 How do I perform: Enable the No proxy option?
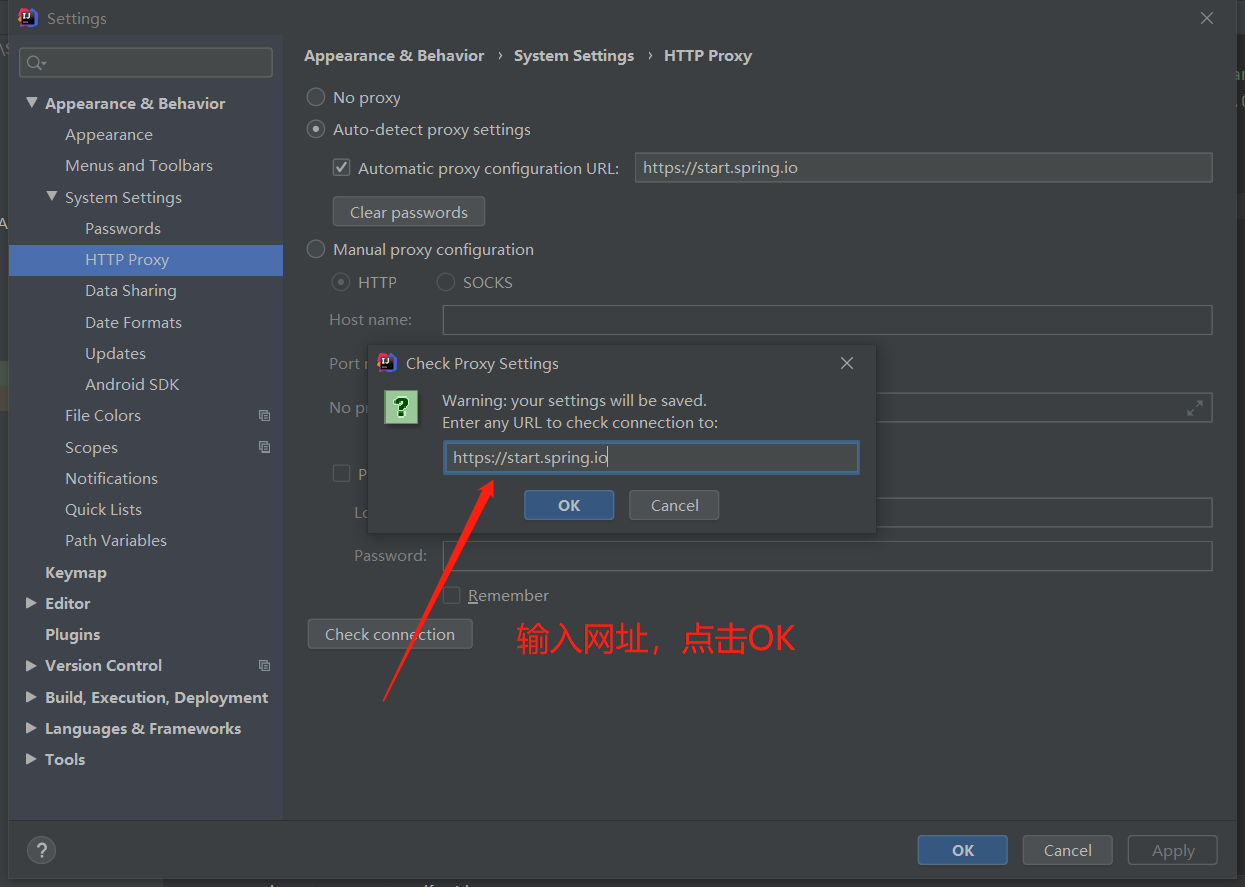pyautogui.click(x=315, y=97)
